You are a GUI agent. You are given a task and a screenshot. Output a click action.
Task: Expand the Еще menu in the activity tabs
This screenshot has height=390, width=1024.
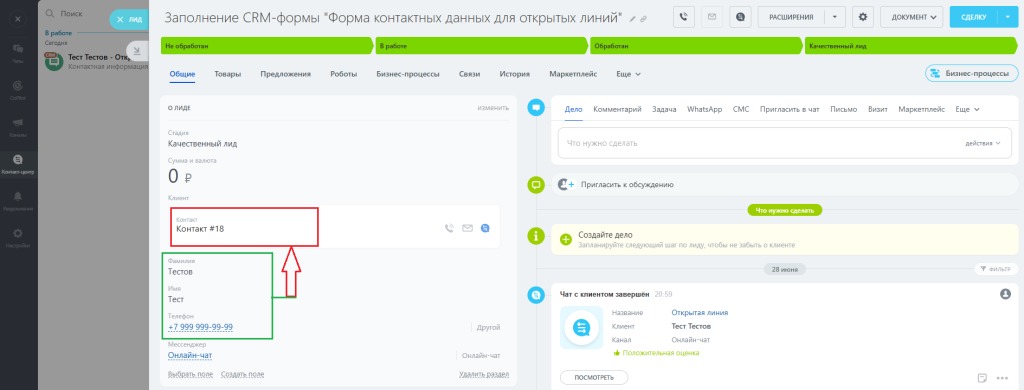[967, 110]
